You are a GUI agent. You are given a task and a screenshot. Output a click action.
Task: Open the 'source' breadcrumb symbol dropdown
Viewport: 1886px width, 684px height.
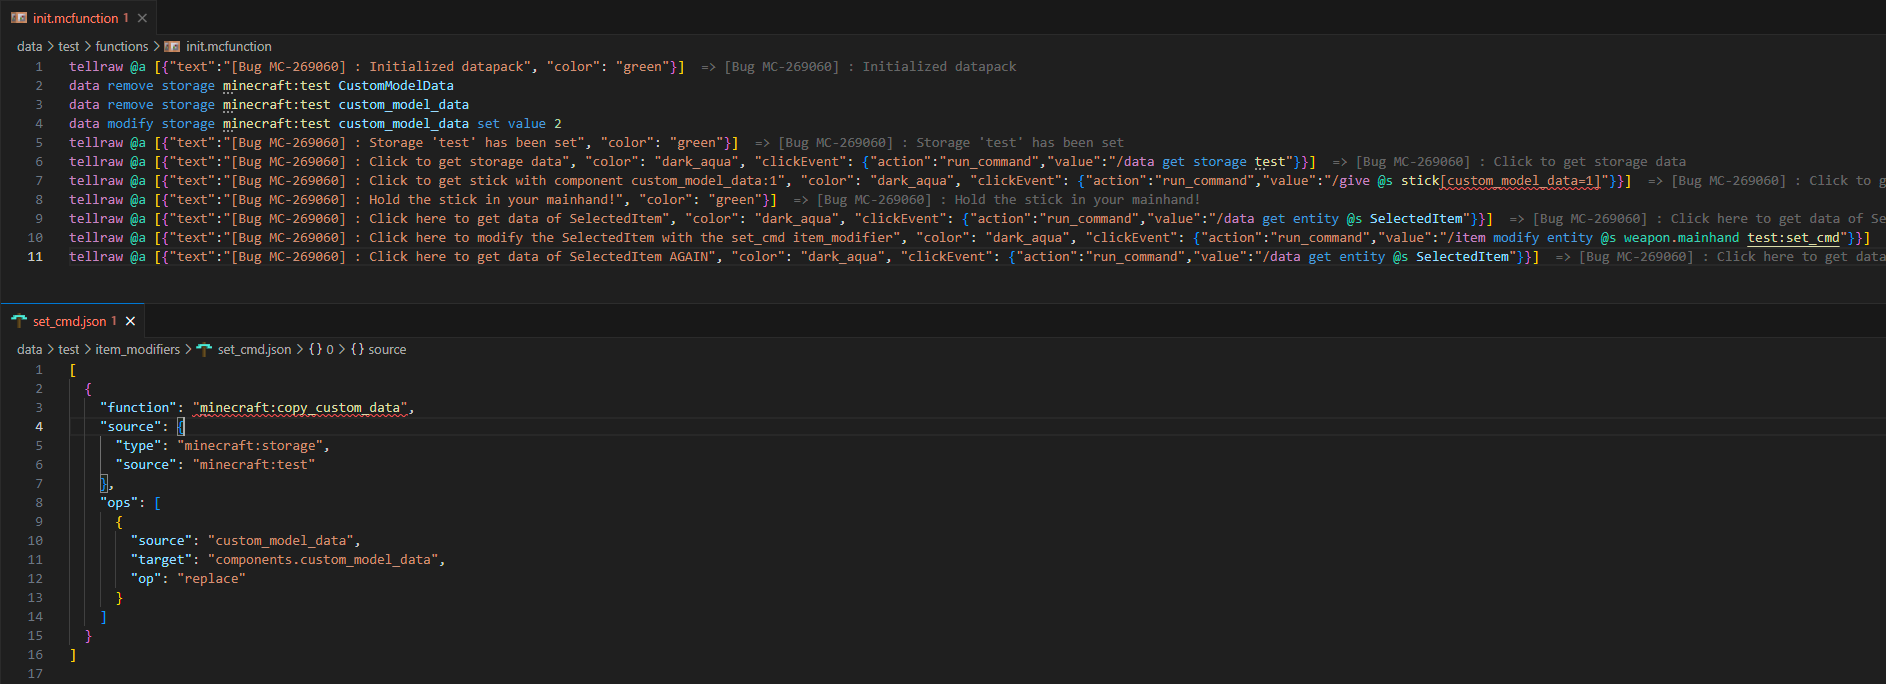(387, 349)
